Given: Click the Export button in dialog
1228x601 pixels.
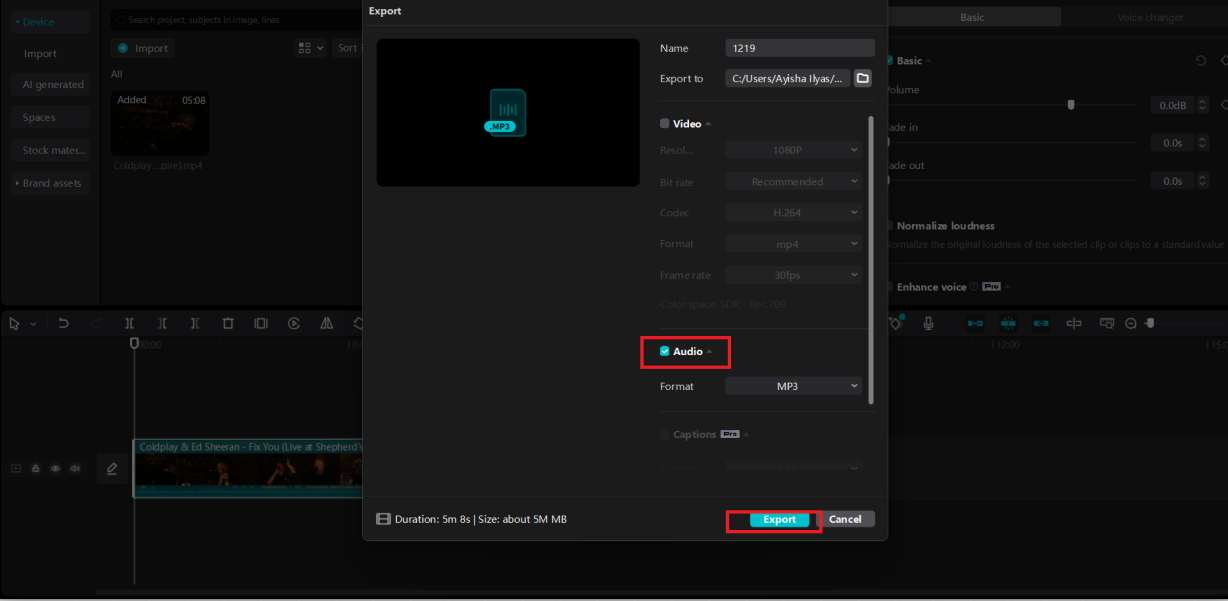Looking at the screenshot, I should click(779, 519).
